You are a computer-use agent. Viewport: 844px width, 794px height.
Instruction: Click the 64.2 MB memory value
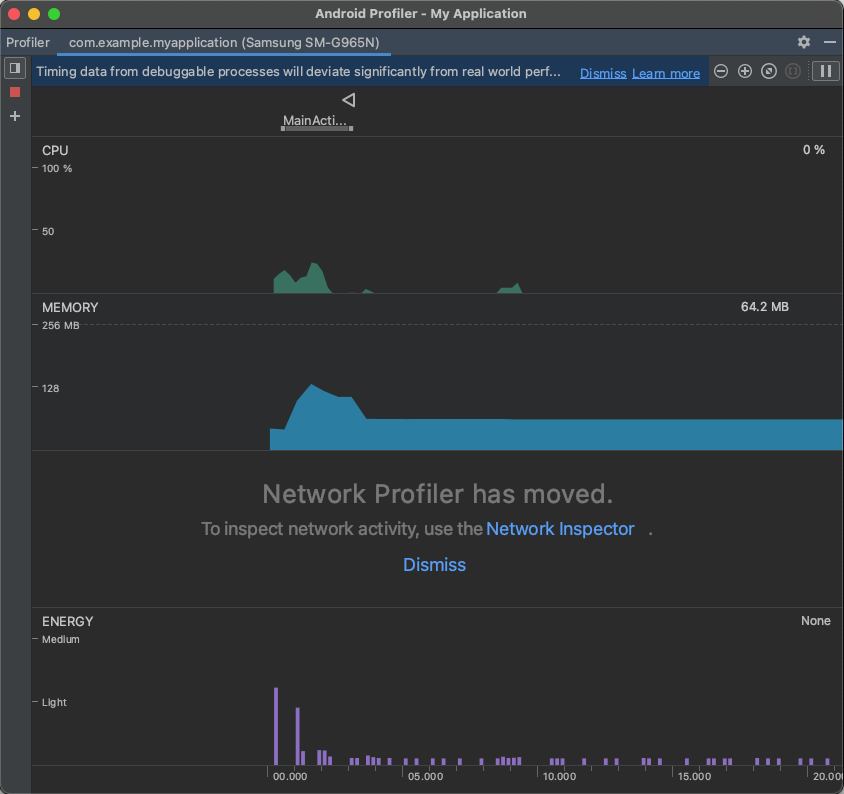[x=764, y=307]
